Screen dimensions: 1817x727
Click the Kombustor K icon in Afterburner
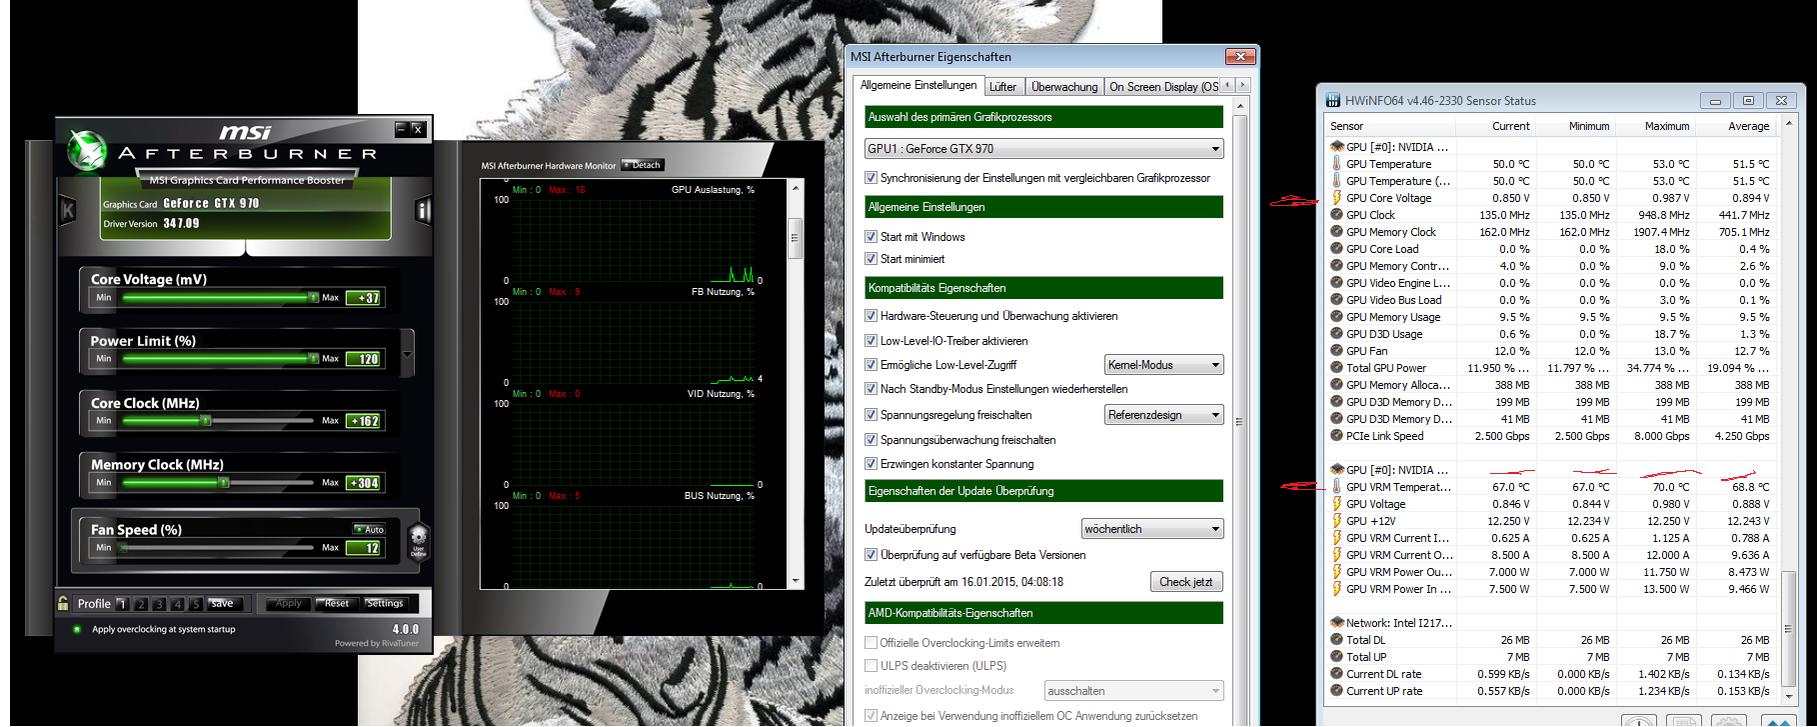[68, 210]
